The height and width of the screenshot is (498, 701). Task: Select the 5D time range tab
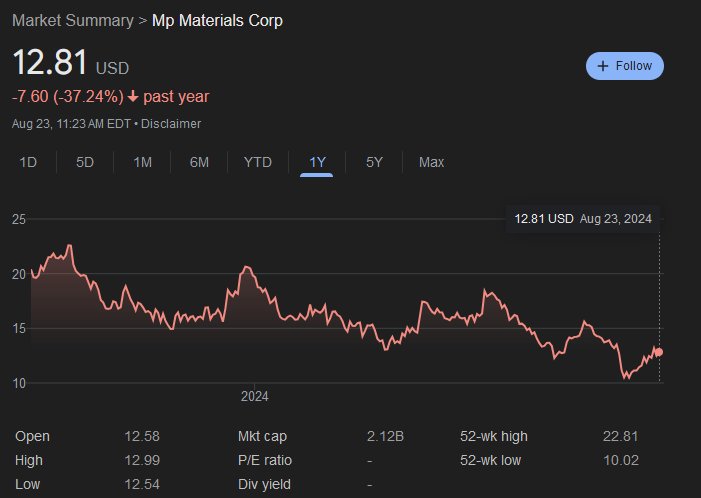click(x=85, y=162)
